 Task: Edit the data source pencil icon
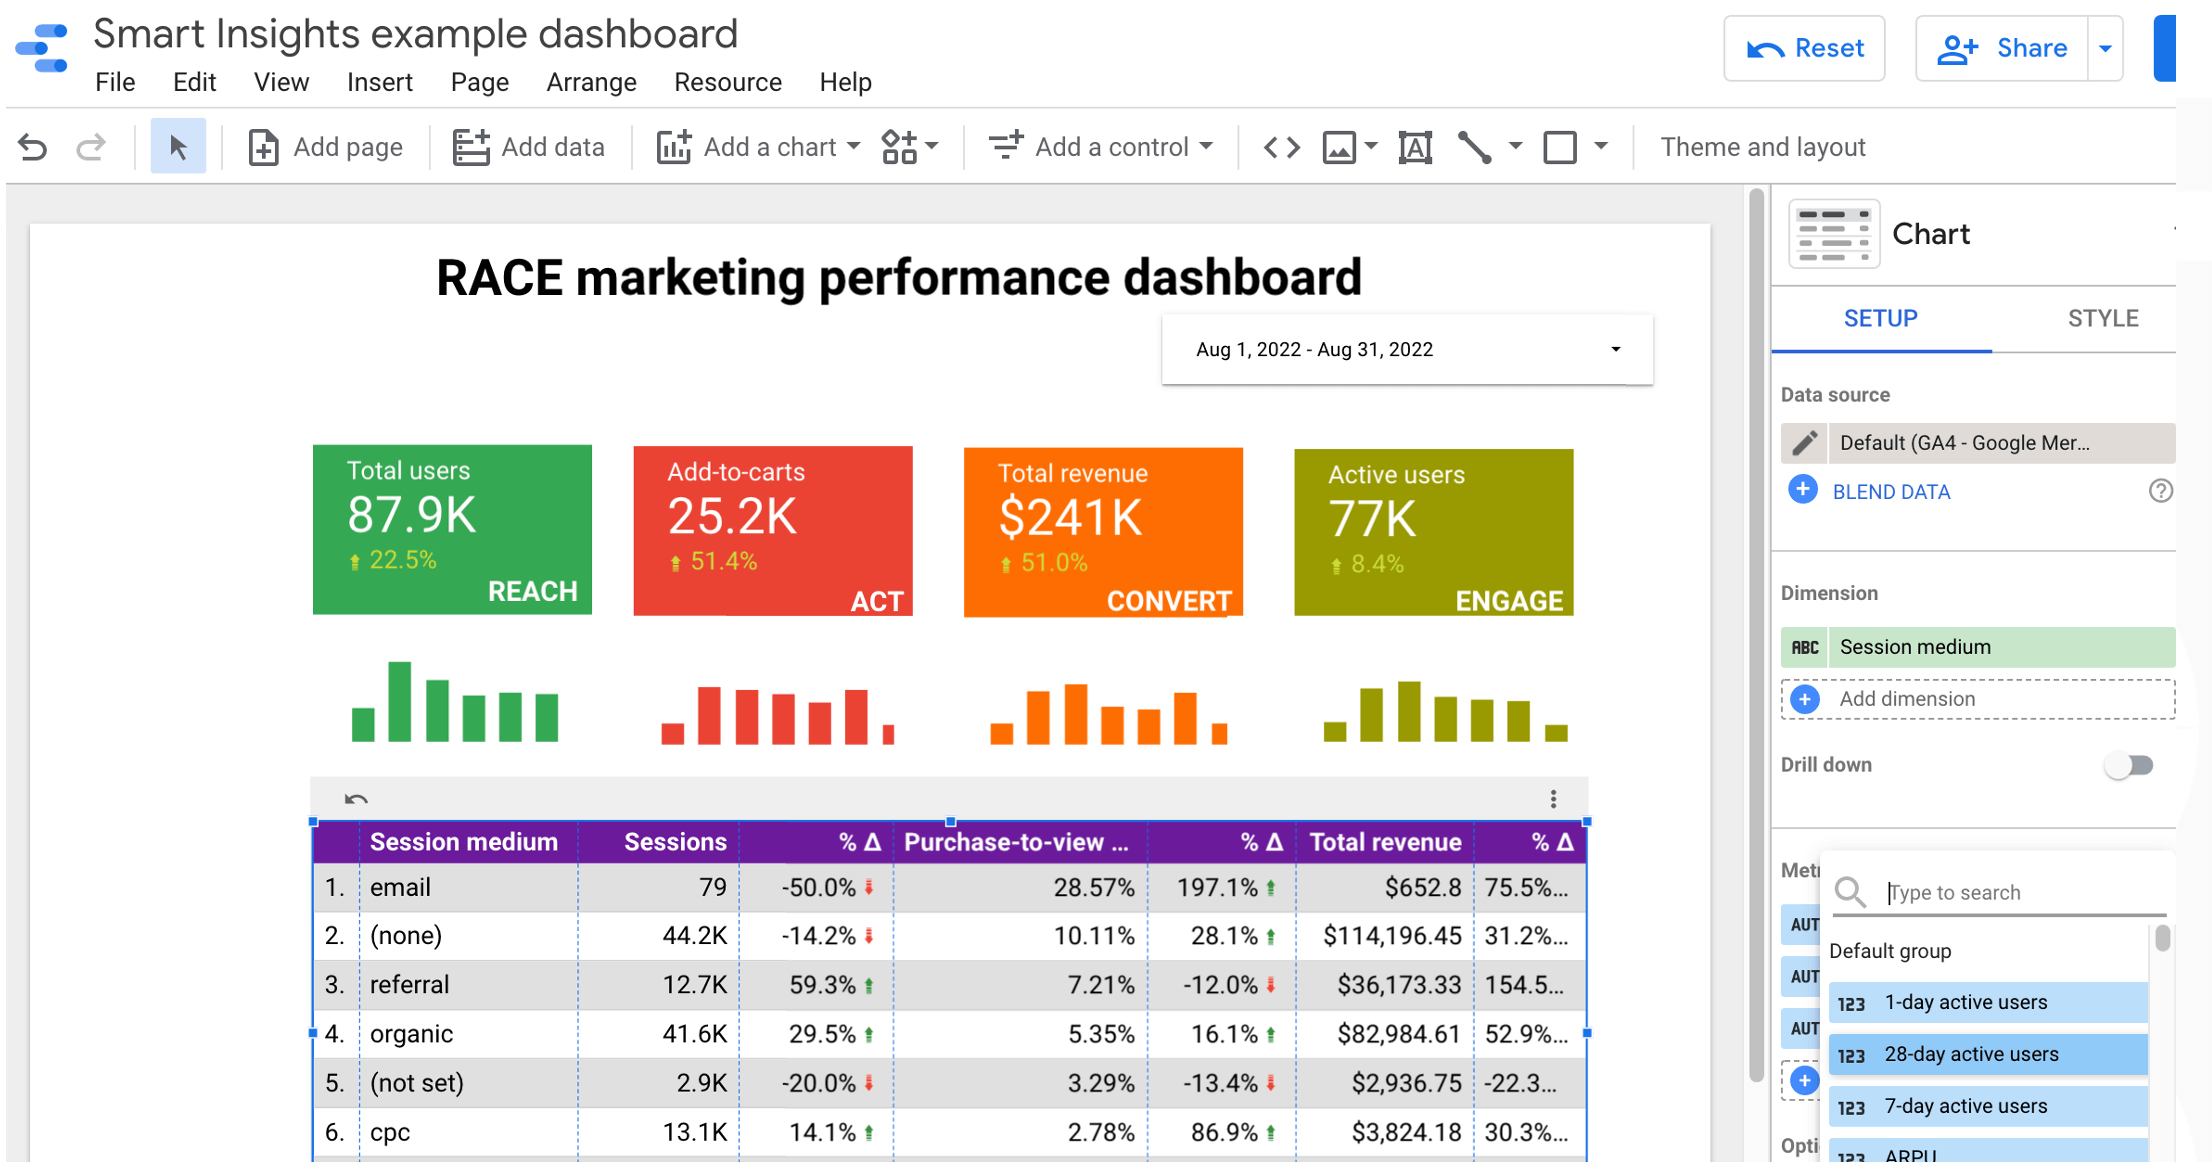(x=1804, y=443)
